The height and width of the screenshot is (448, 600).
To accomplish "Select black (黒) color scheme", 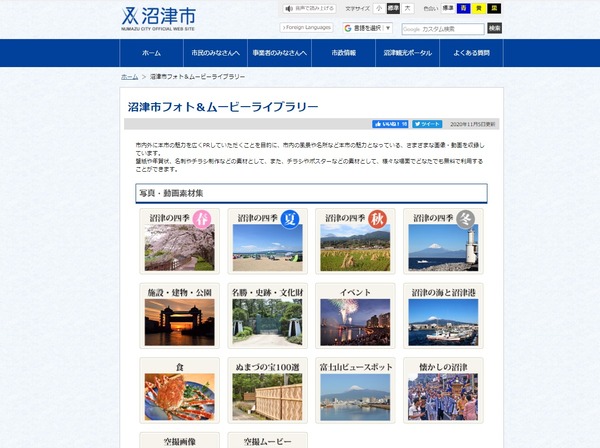I will (494, 8).
